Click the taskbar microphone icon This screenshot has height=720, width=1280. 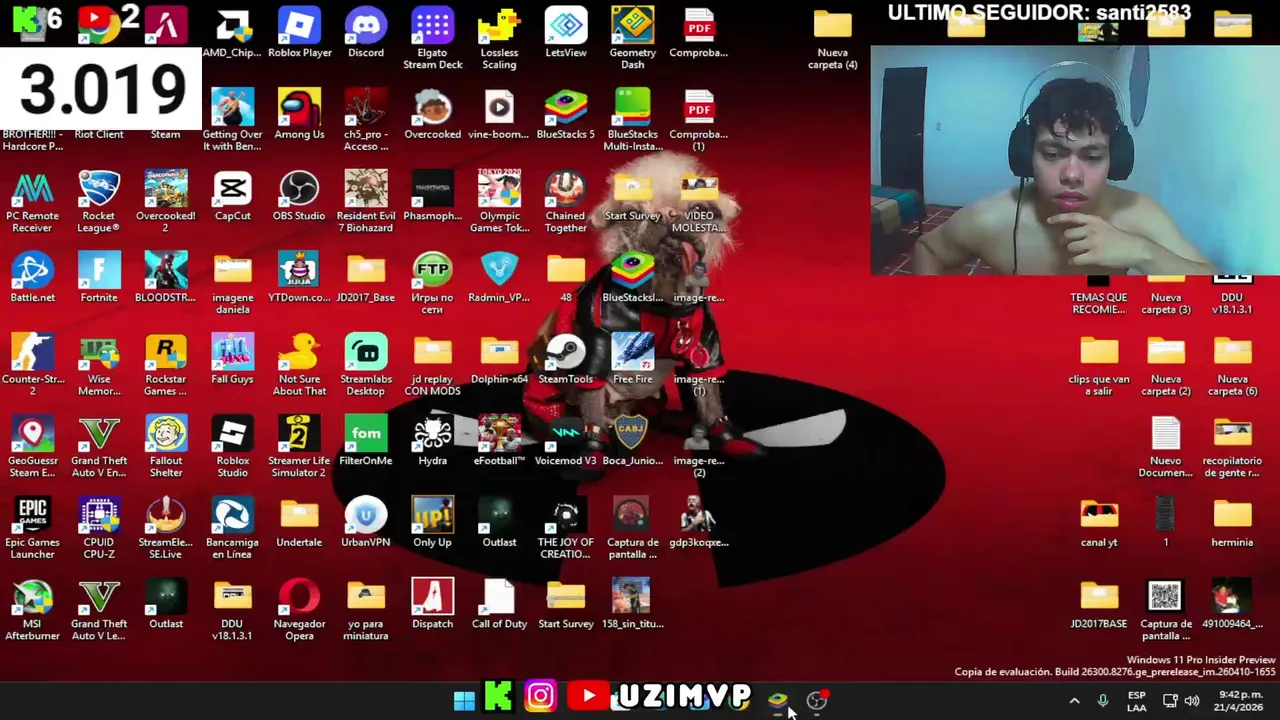[1102, 701]
